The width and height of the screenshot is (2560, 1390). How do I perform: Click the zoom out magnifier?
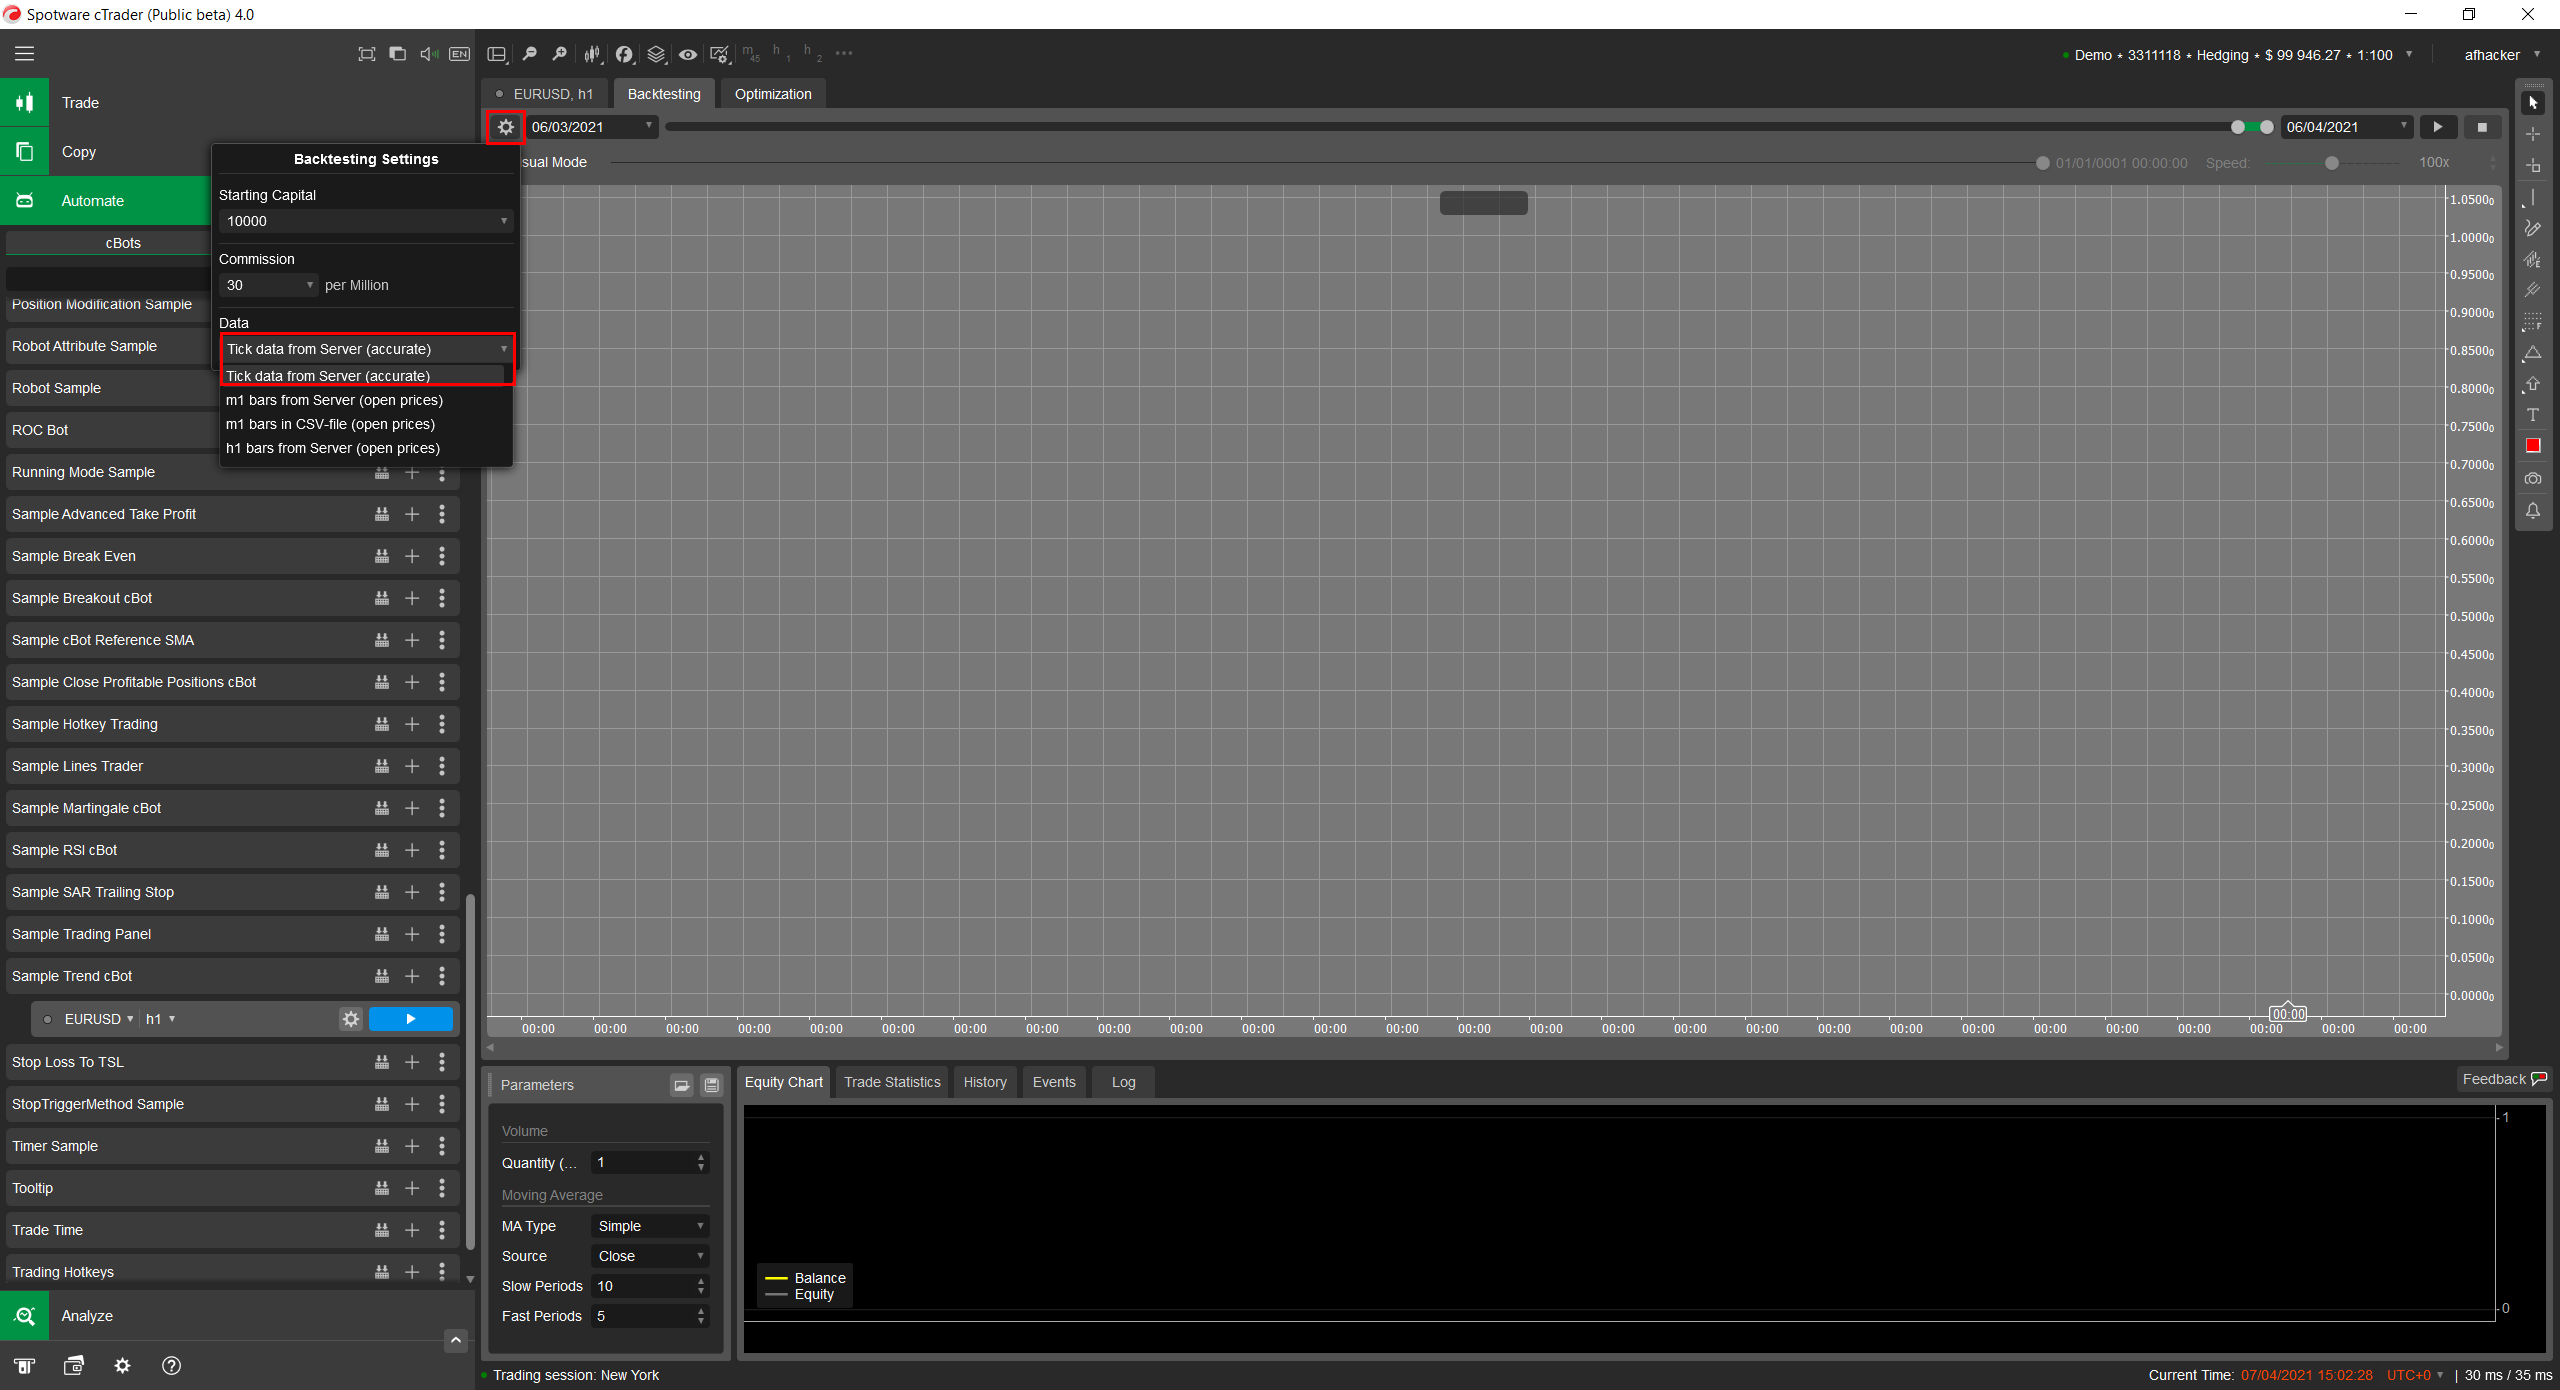tap(529, 54)
